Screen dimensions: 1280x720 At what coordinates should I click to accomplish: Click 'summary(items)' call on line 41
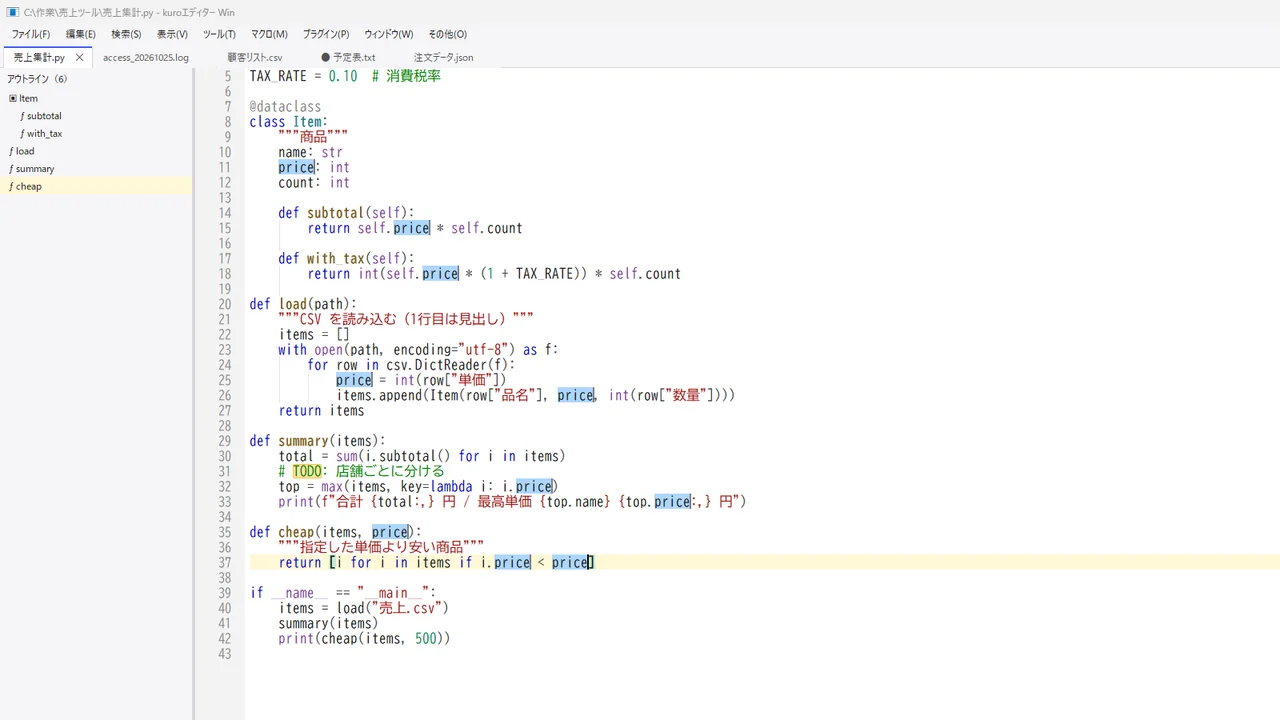pyautogui.click(x=328, y=624)
